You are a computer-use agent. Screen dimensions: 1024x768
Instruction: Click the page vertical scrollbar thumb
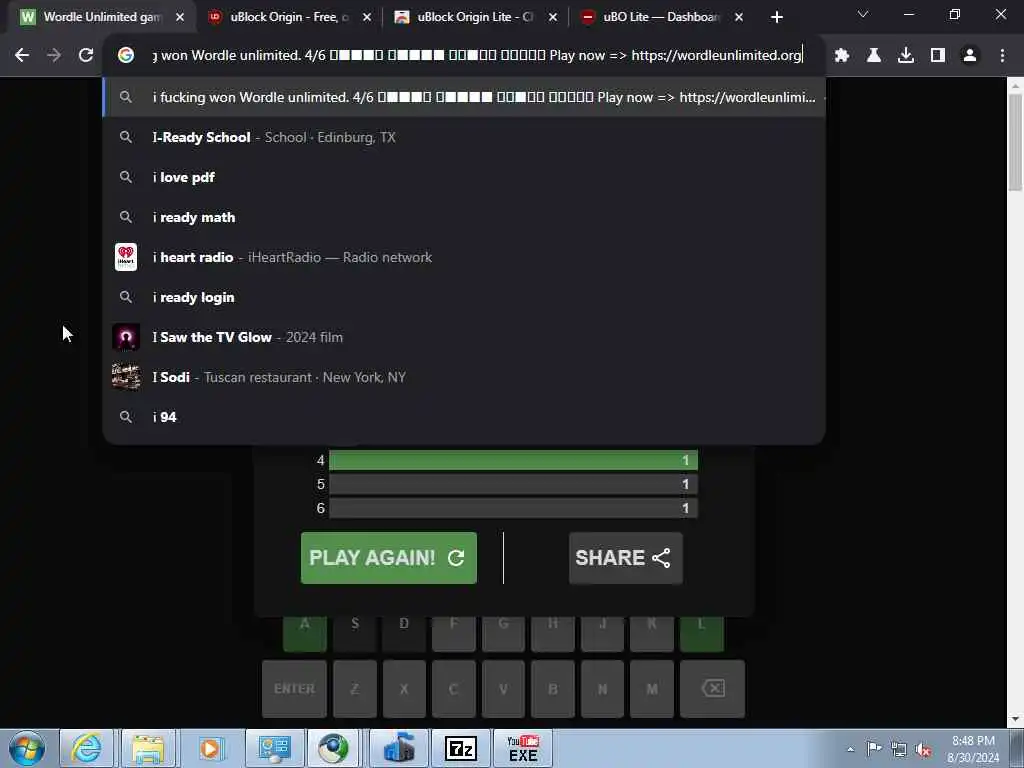1015,142
